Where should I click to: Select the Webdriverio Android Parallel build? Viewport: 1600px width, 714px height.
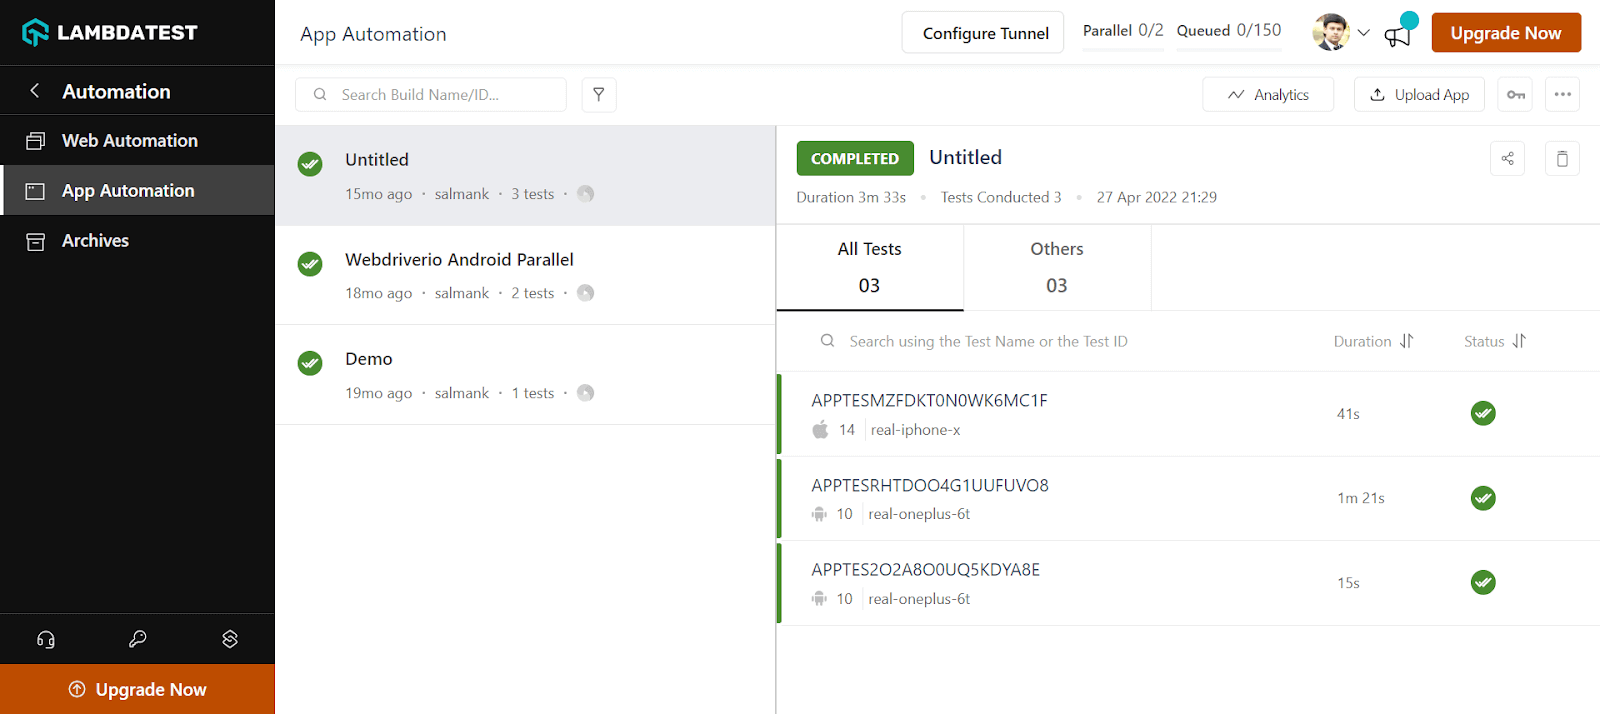coord(526,275)
